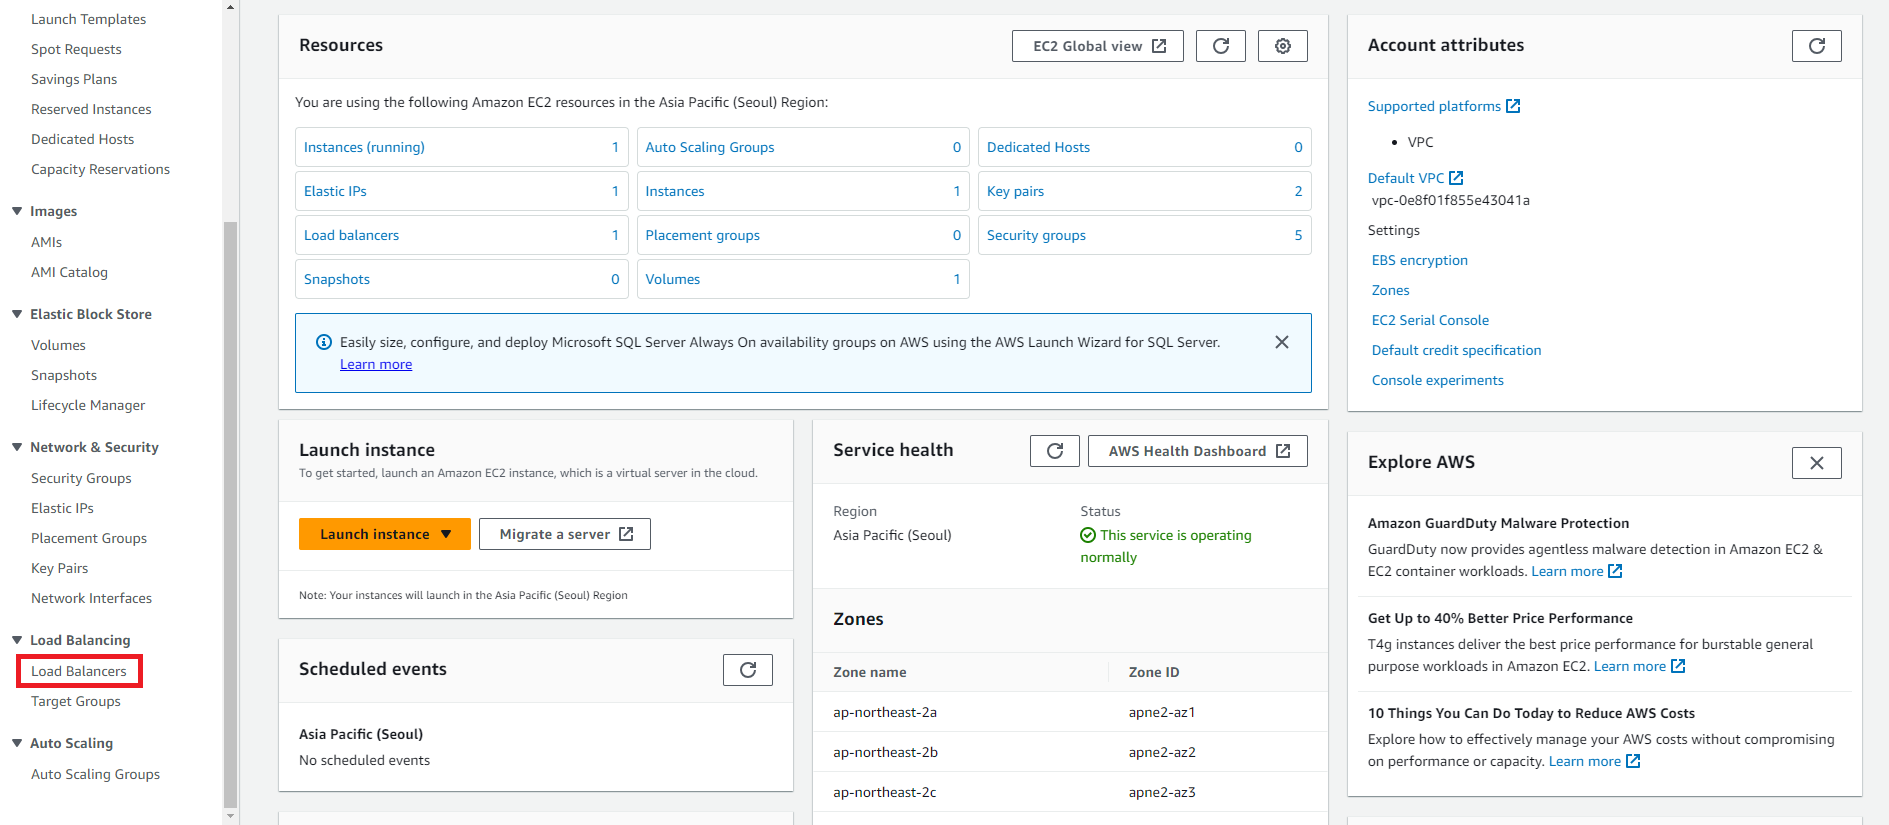Open Load balancers resource tile
This screenshot has height=825, width=1889.
462,235
